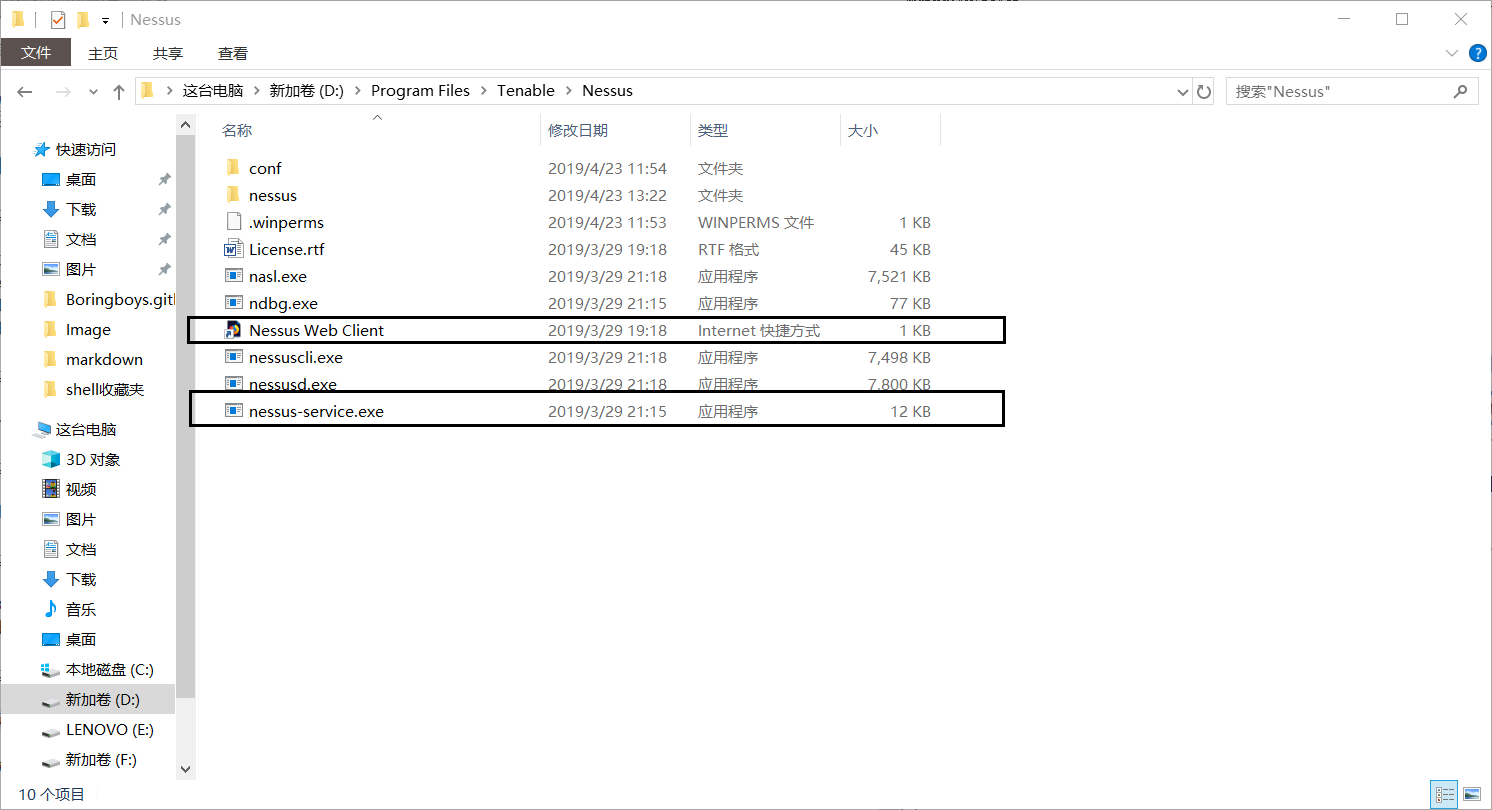Open the address bar history dropdown
This screenshot has width=1492, height=810.
(1184, 91)
